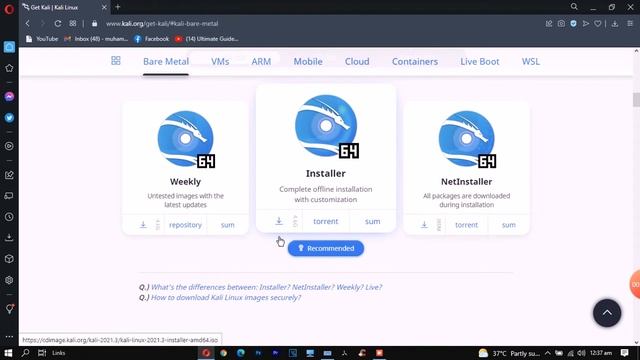
Task: Open YouTube bookmark
Action: click(x=42, y=39)
